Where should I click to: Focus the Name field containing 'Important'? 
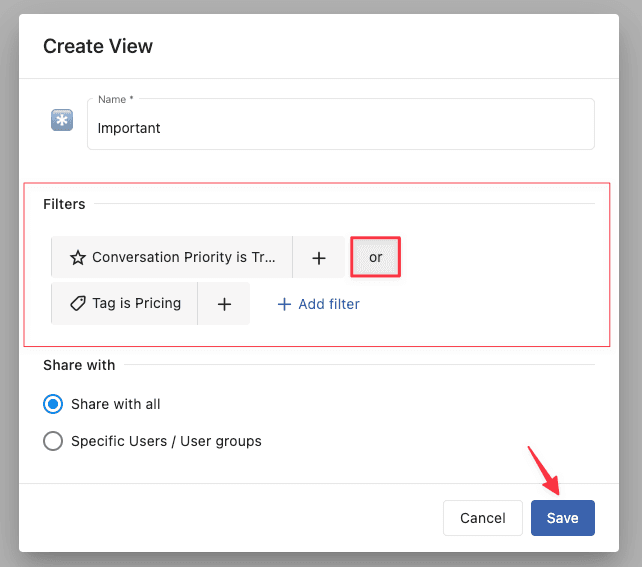point(340,128)
